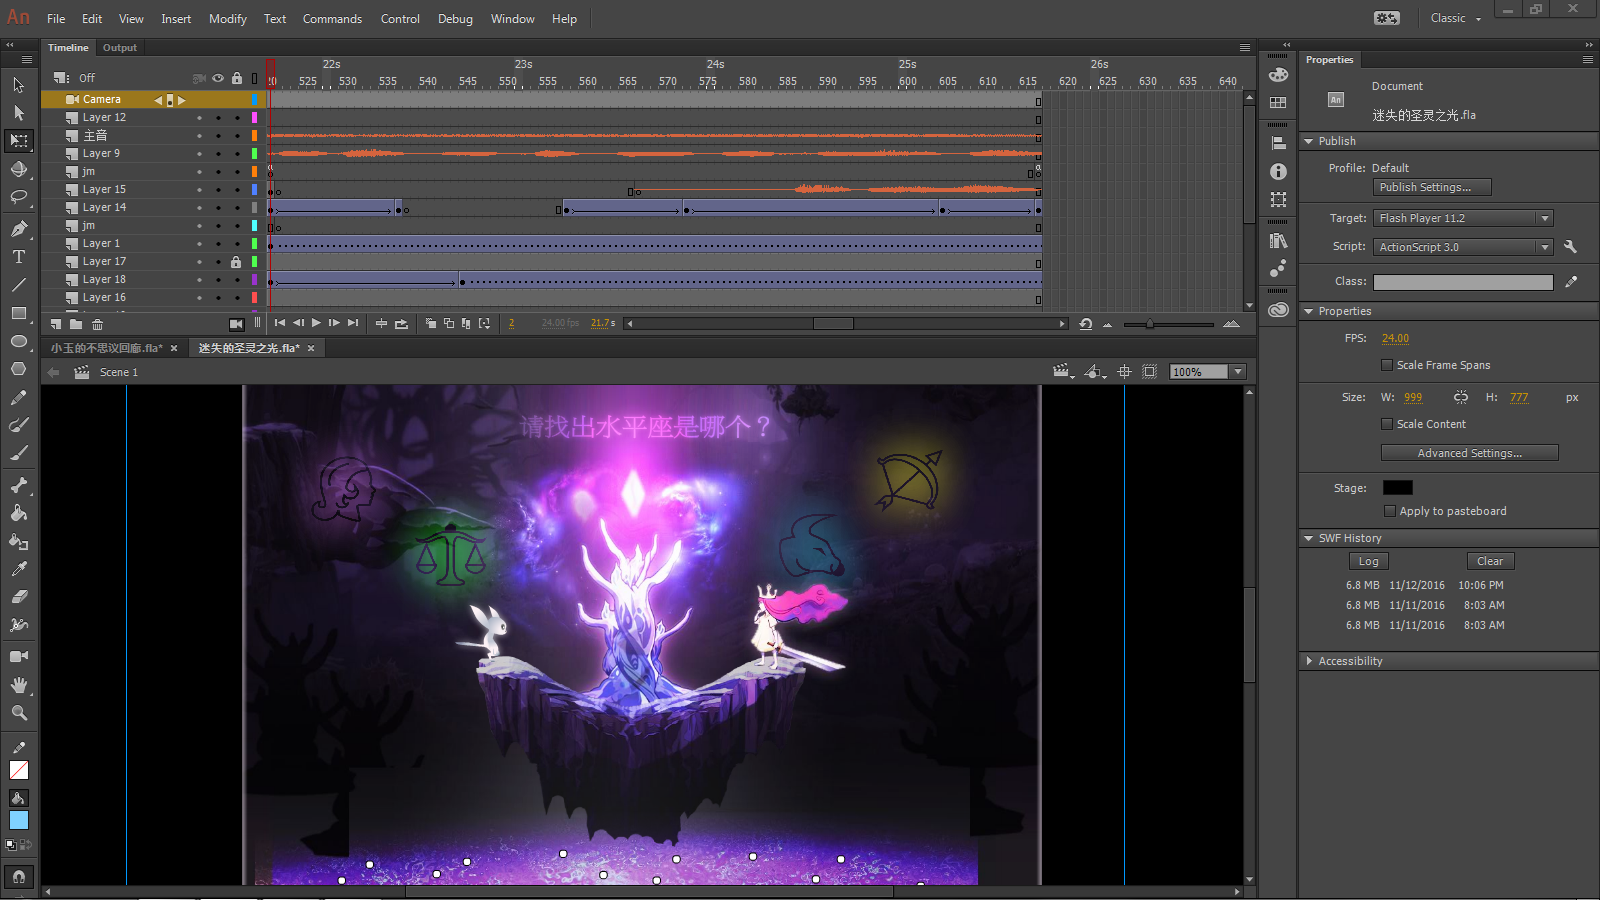Click the Publish Settings button
The image size is (1600, 900).
pyautogui.click(x=1432, y=187)
